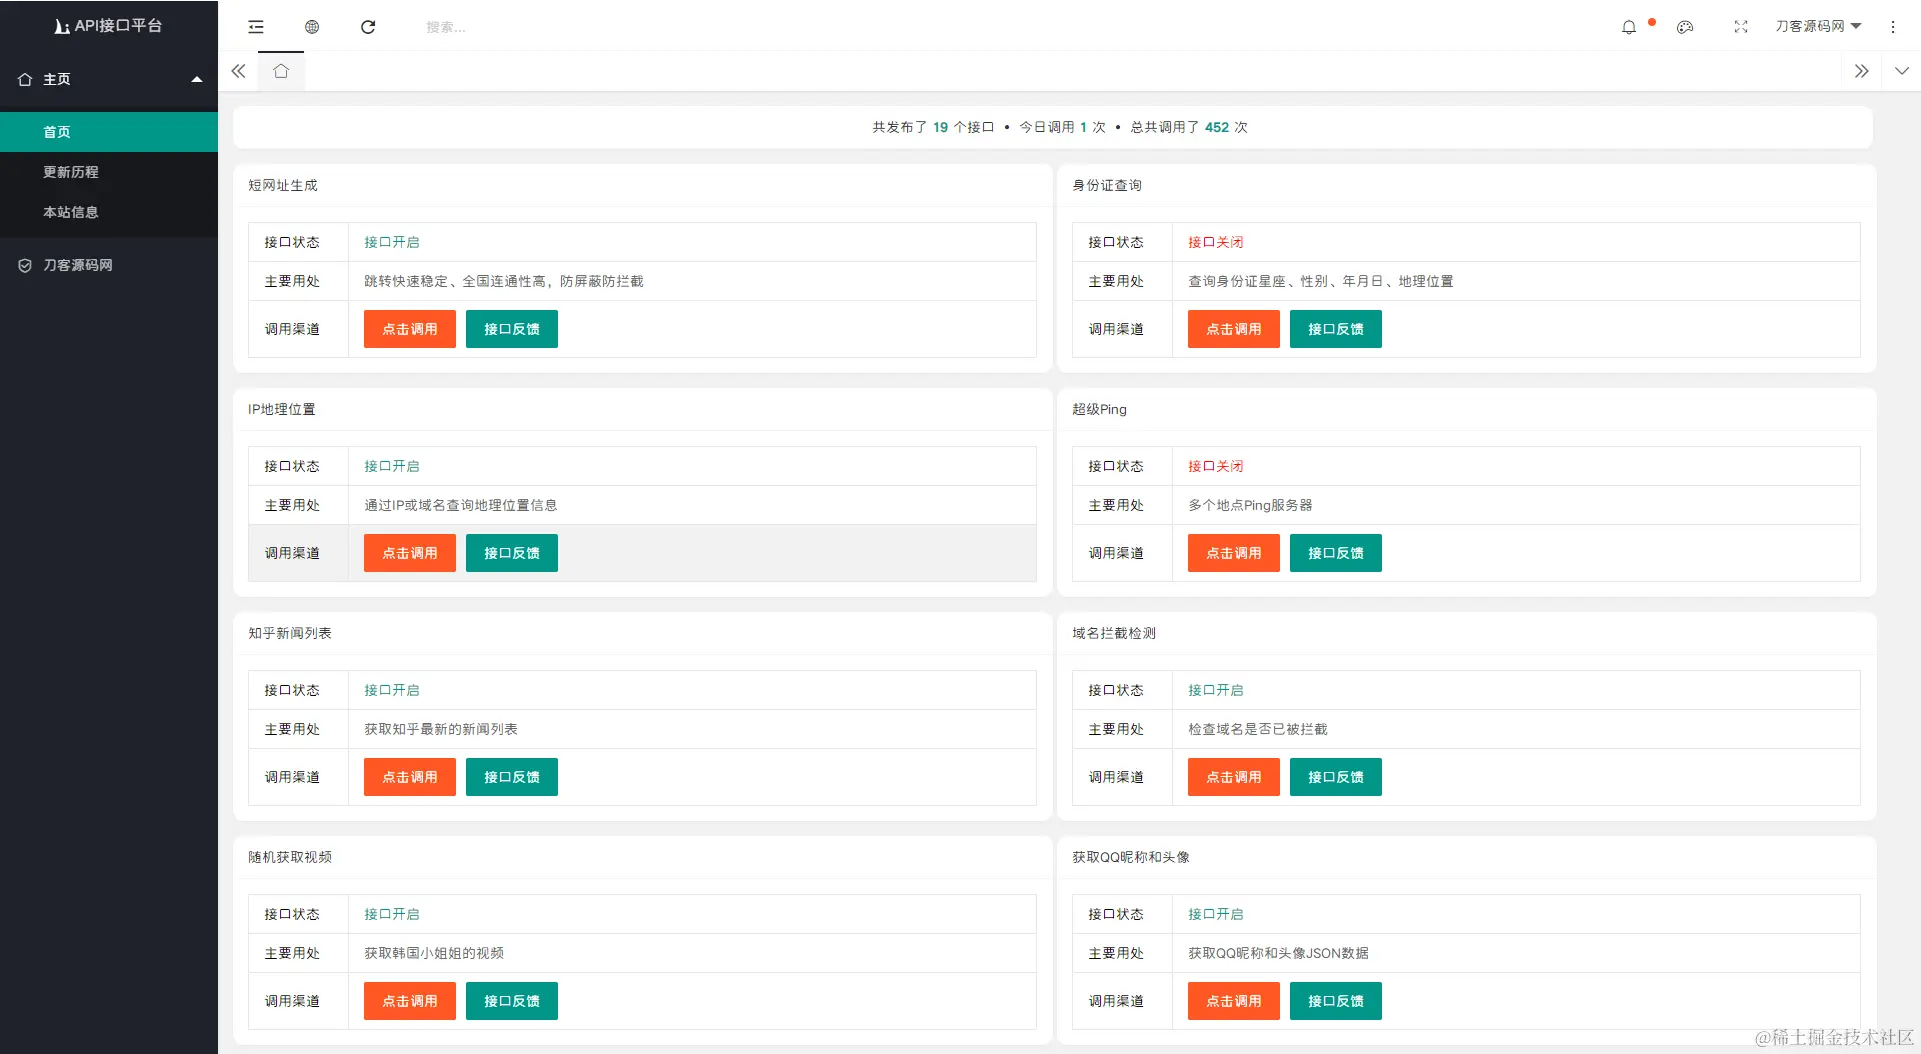Click the API接口平台 logo icon
1921x1054 pixels.
coord(61,26)
